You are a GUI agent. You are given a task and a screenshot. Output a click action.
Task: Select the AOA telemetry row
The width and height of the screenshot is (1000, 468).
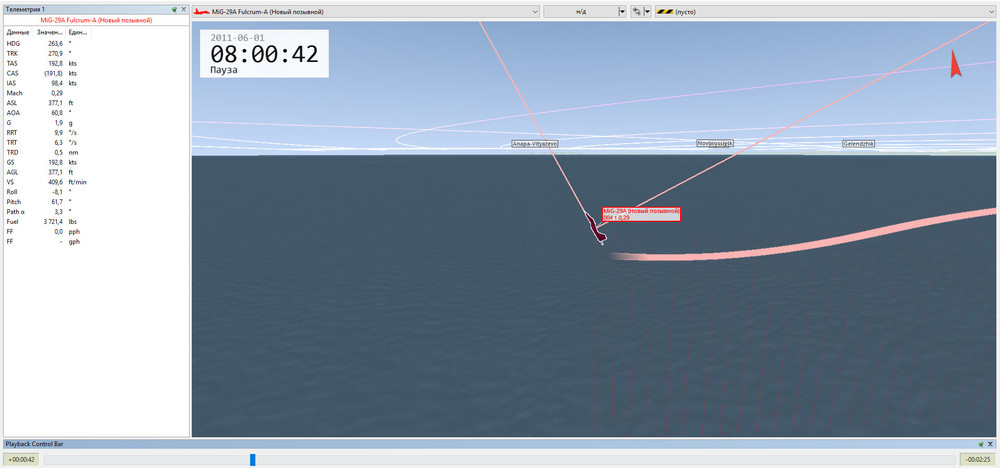tap(96, 113)
